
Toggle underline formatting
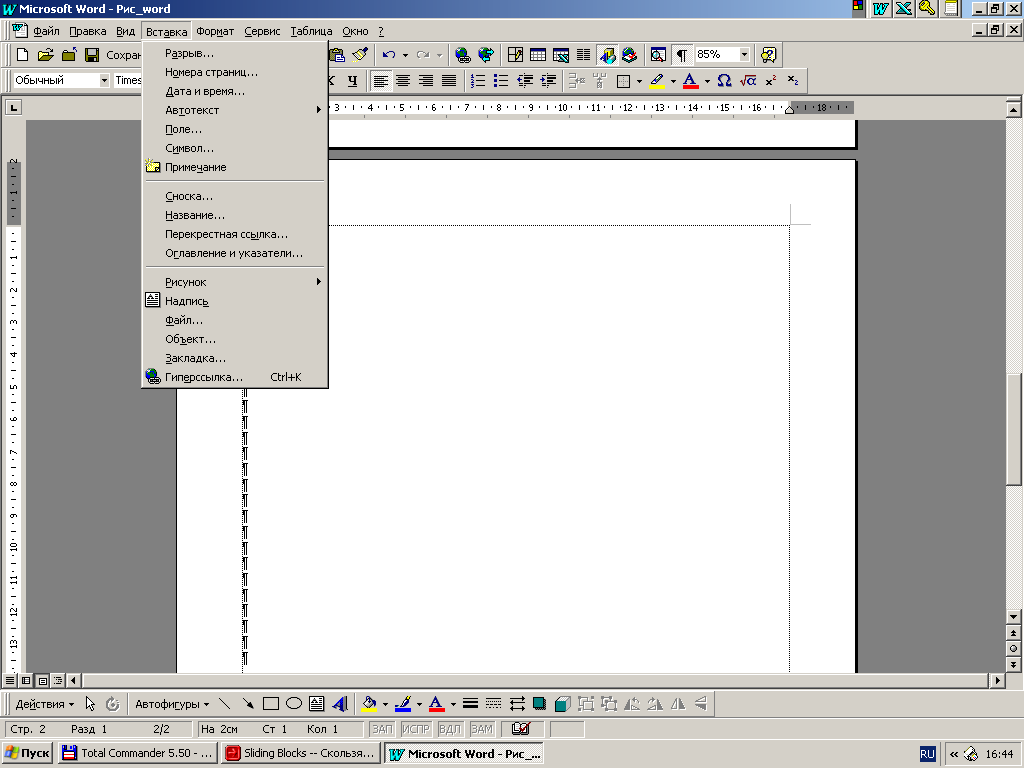tap(353, 80)
